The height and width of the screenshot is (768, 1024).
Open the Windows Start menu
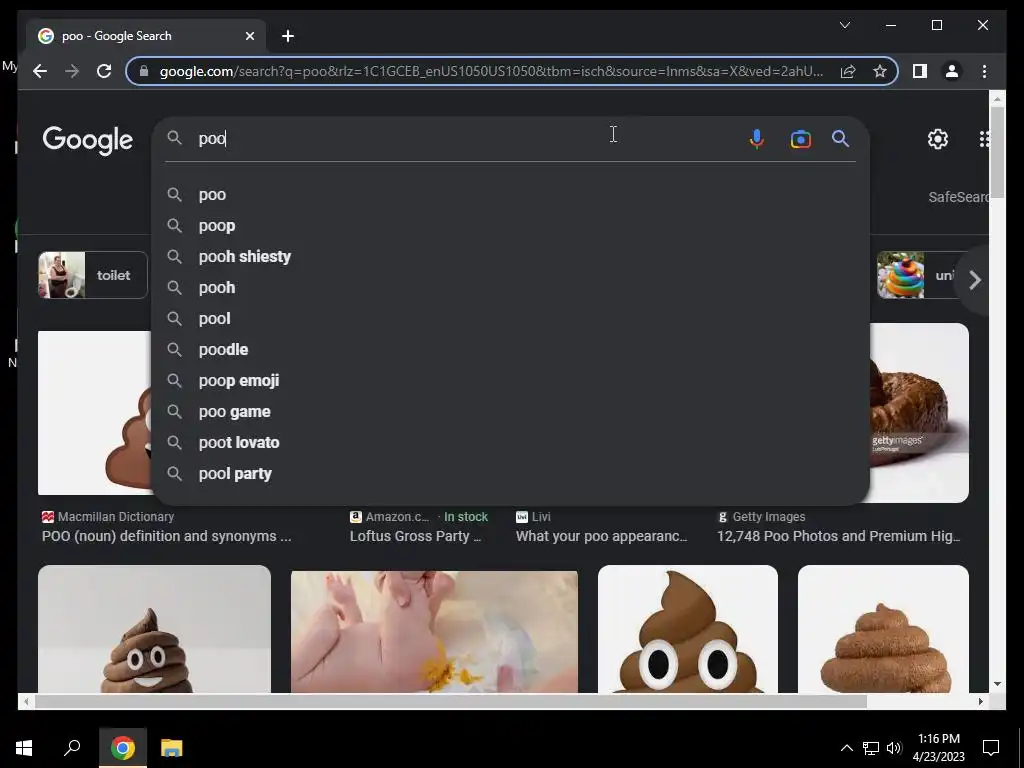pyautogui.click(x=24, y=748)
